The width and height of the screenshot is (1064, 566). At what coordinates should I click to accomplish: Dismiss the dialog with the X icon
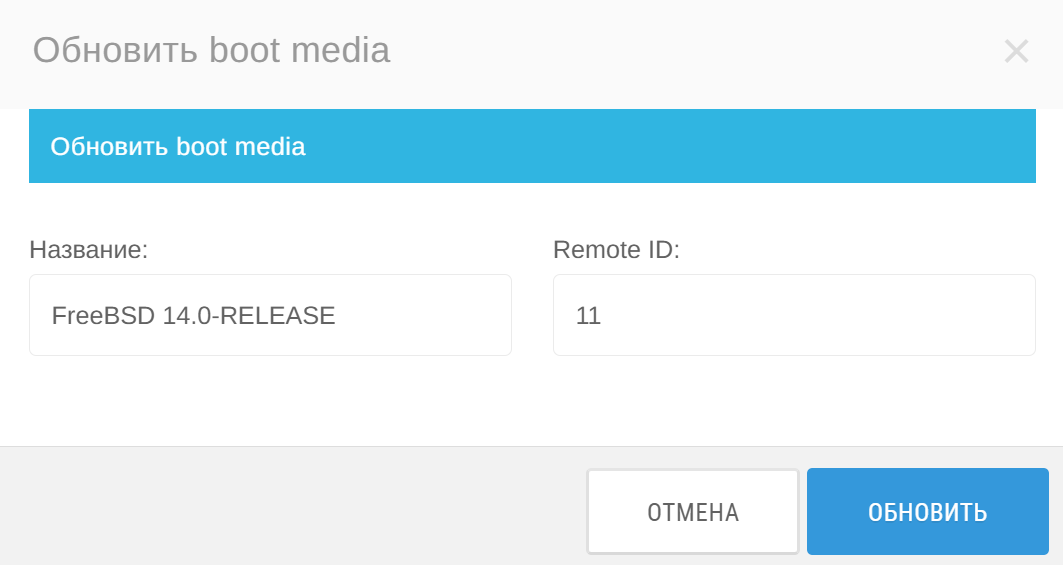1016,51
